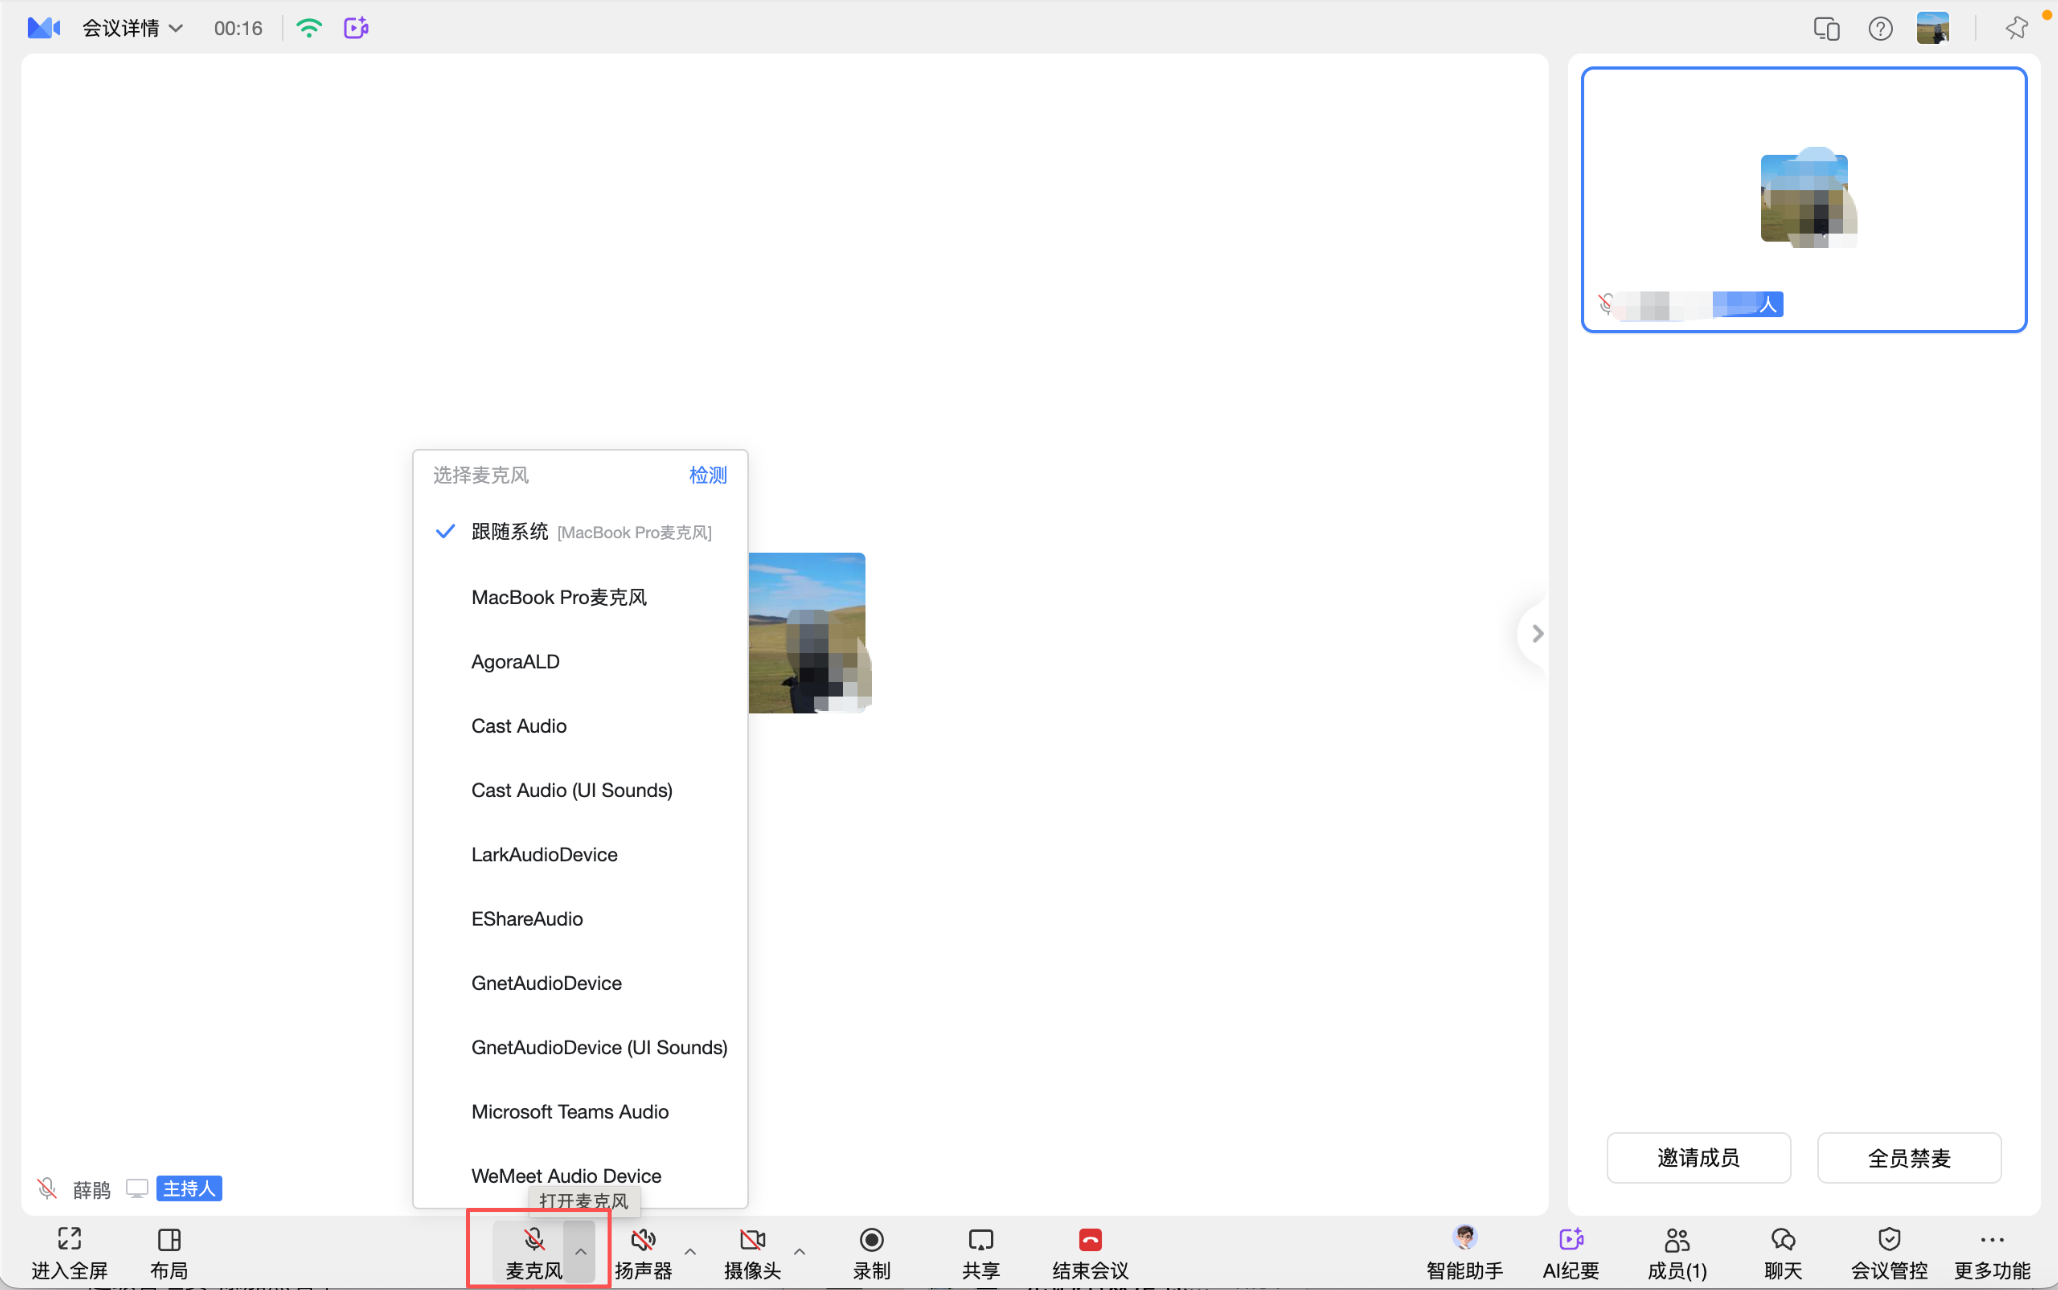Screen dimensions: 2058x1290
Task: Expand the speaker options arrow
Action: pos(690,1251)
